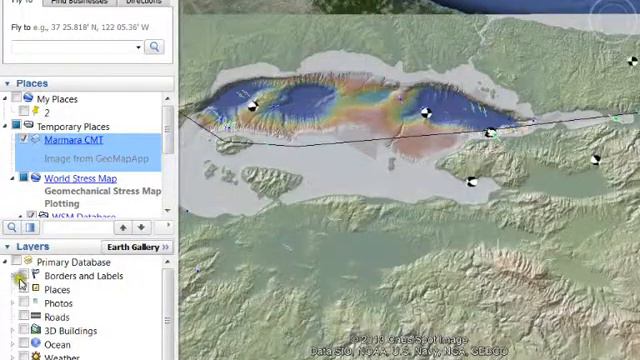Click beach ball marker on southern gulf shore
The image size is (640, 360).
point(472,182)
